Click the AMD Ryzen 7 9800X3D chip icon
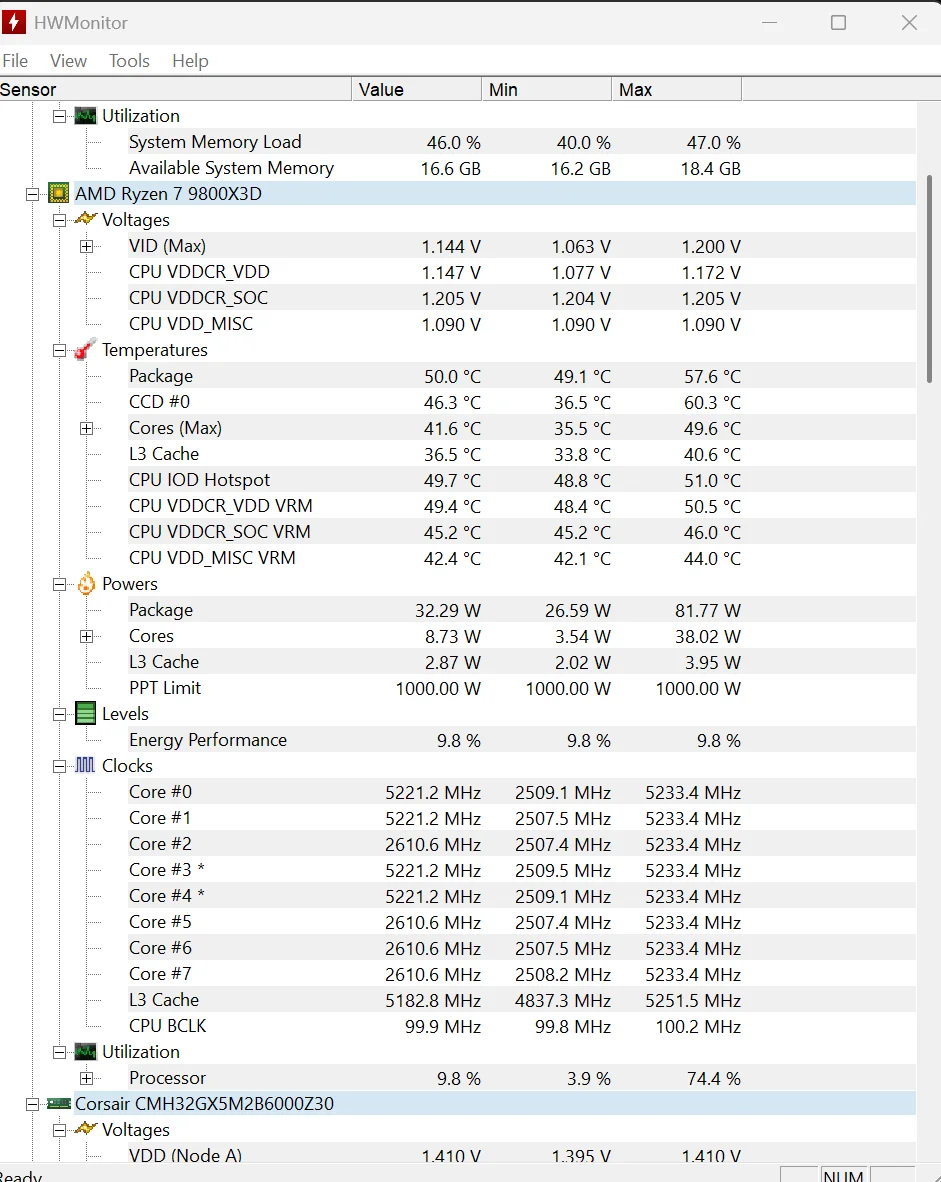Image resolution: width=941 pixels, height=1182 pixels. [58, 193]
